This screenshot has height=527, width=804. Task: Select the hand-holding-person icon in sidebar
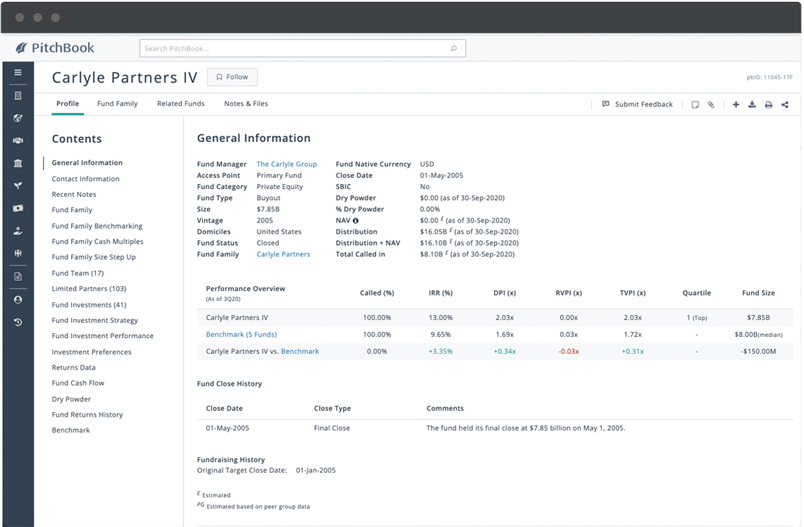18,231
